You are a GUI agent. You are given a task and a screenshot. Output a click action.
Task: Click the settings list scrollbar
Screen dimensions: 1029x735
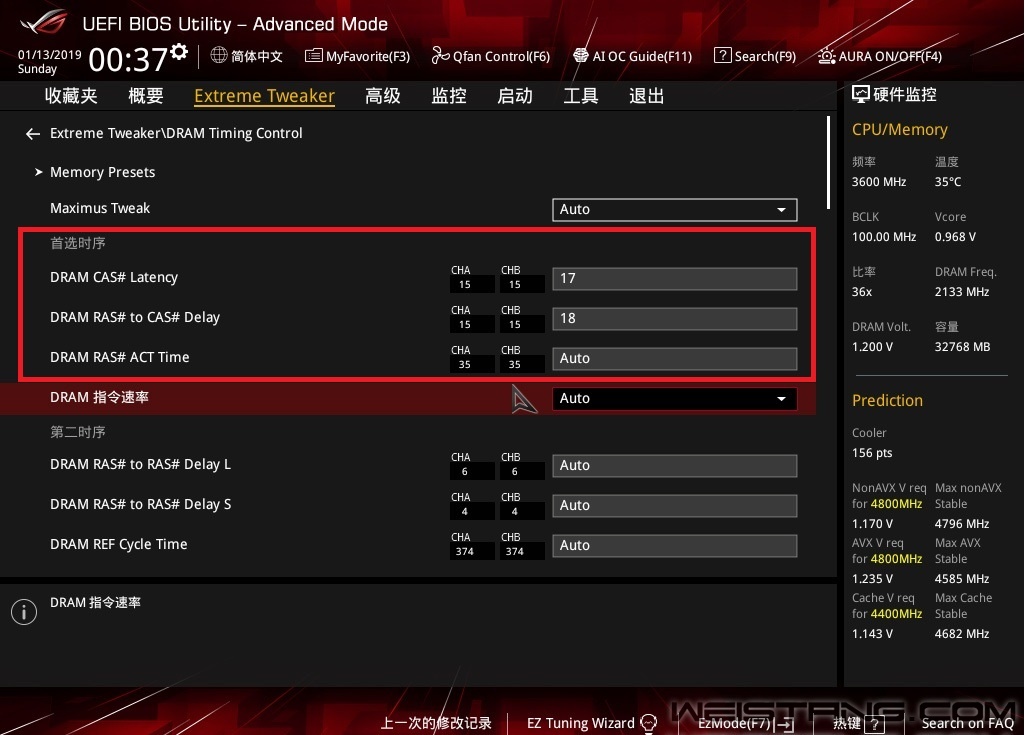tap(828, 162)
